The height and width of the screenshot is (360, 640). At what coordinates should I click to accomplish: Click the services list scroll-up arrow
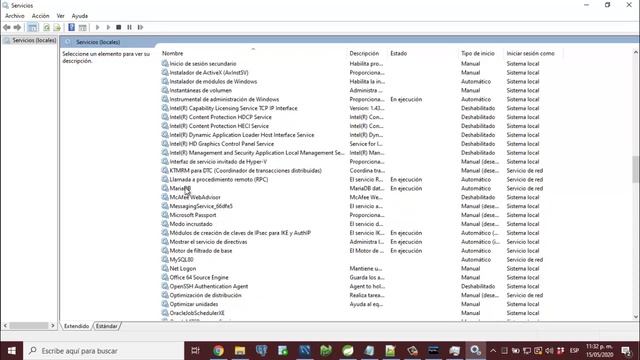(x=636, y=52)
